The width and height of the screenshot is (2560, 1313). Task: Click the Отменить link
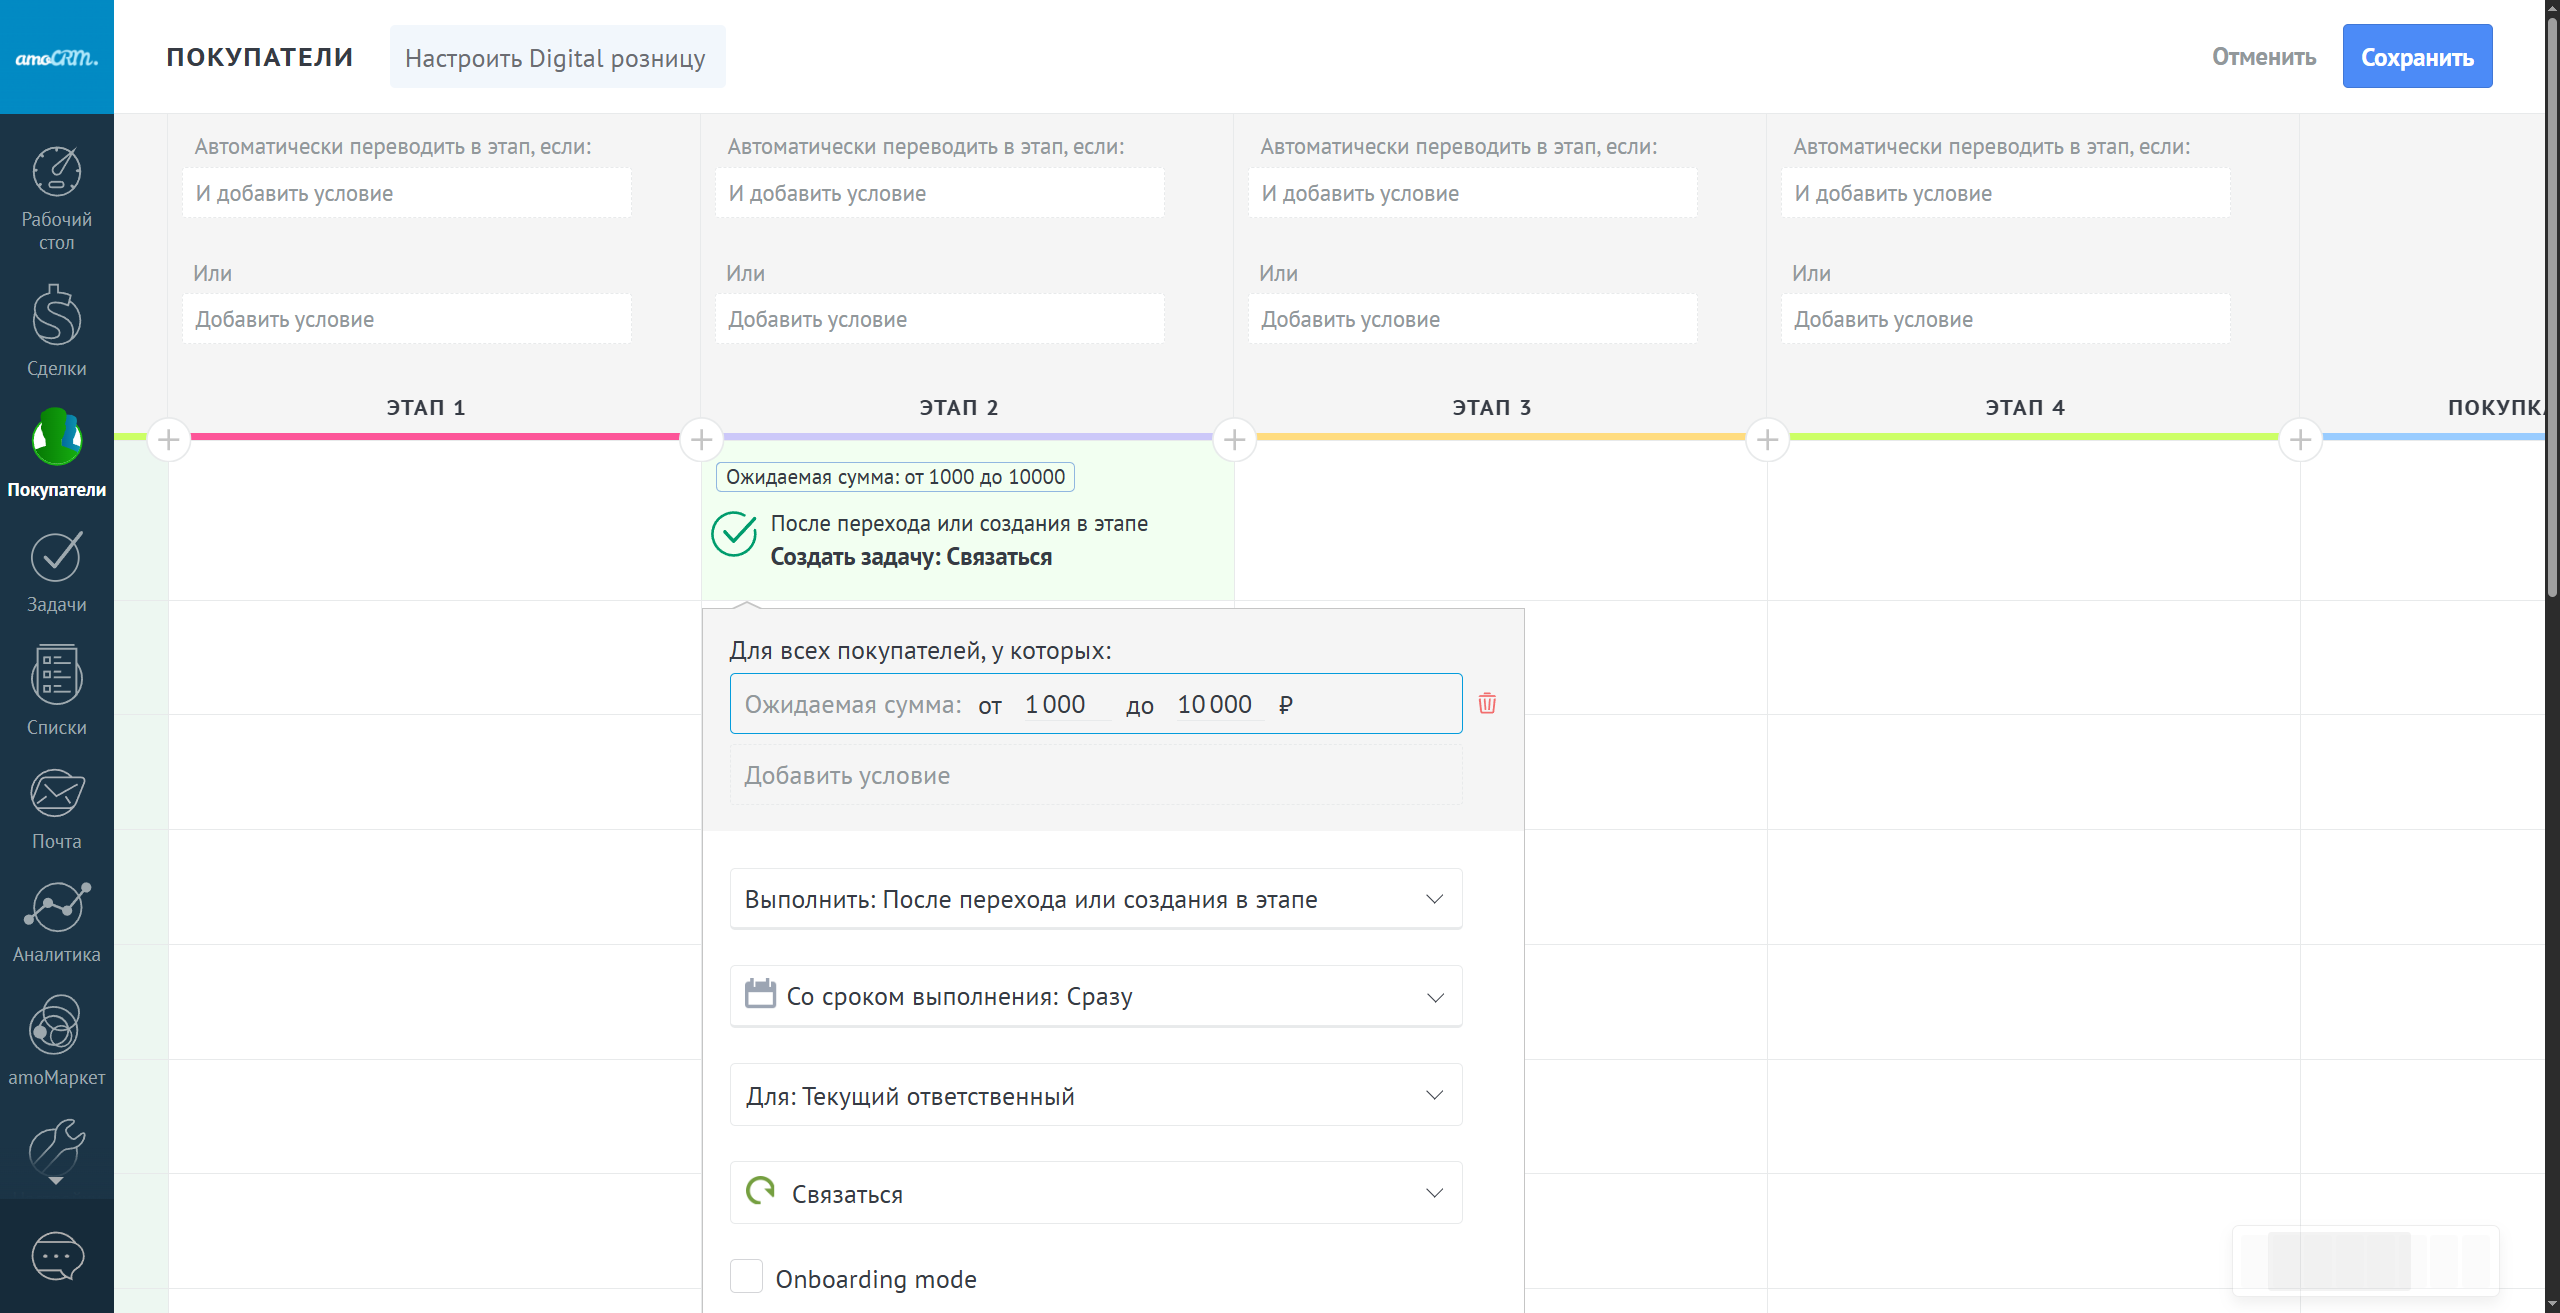(2263, 57)
